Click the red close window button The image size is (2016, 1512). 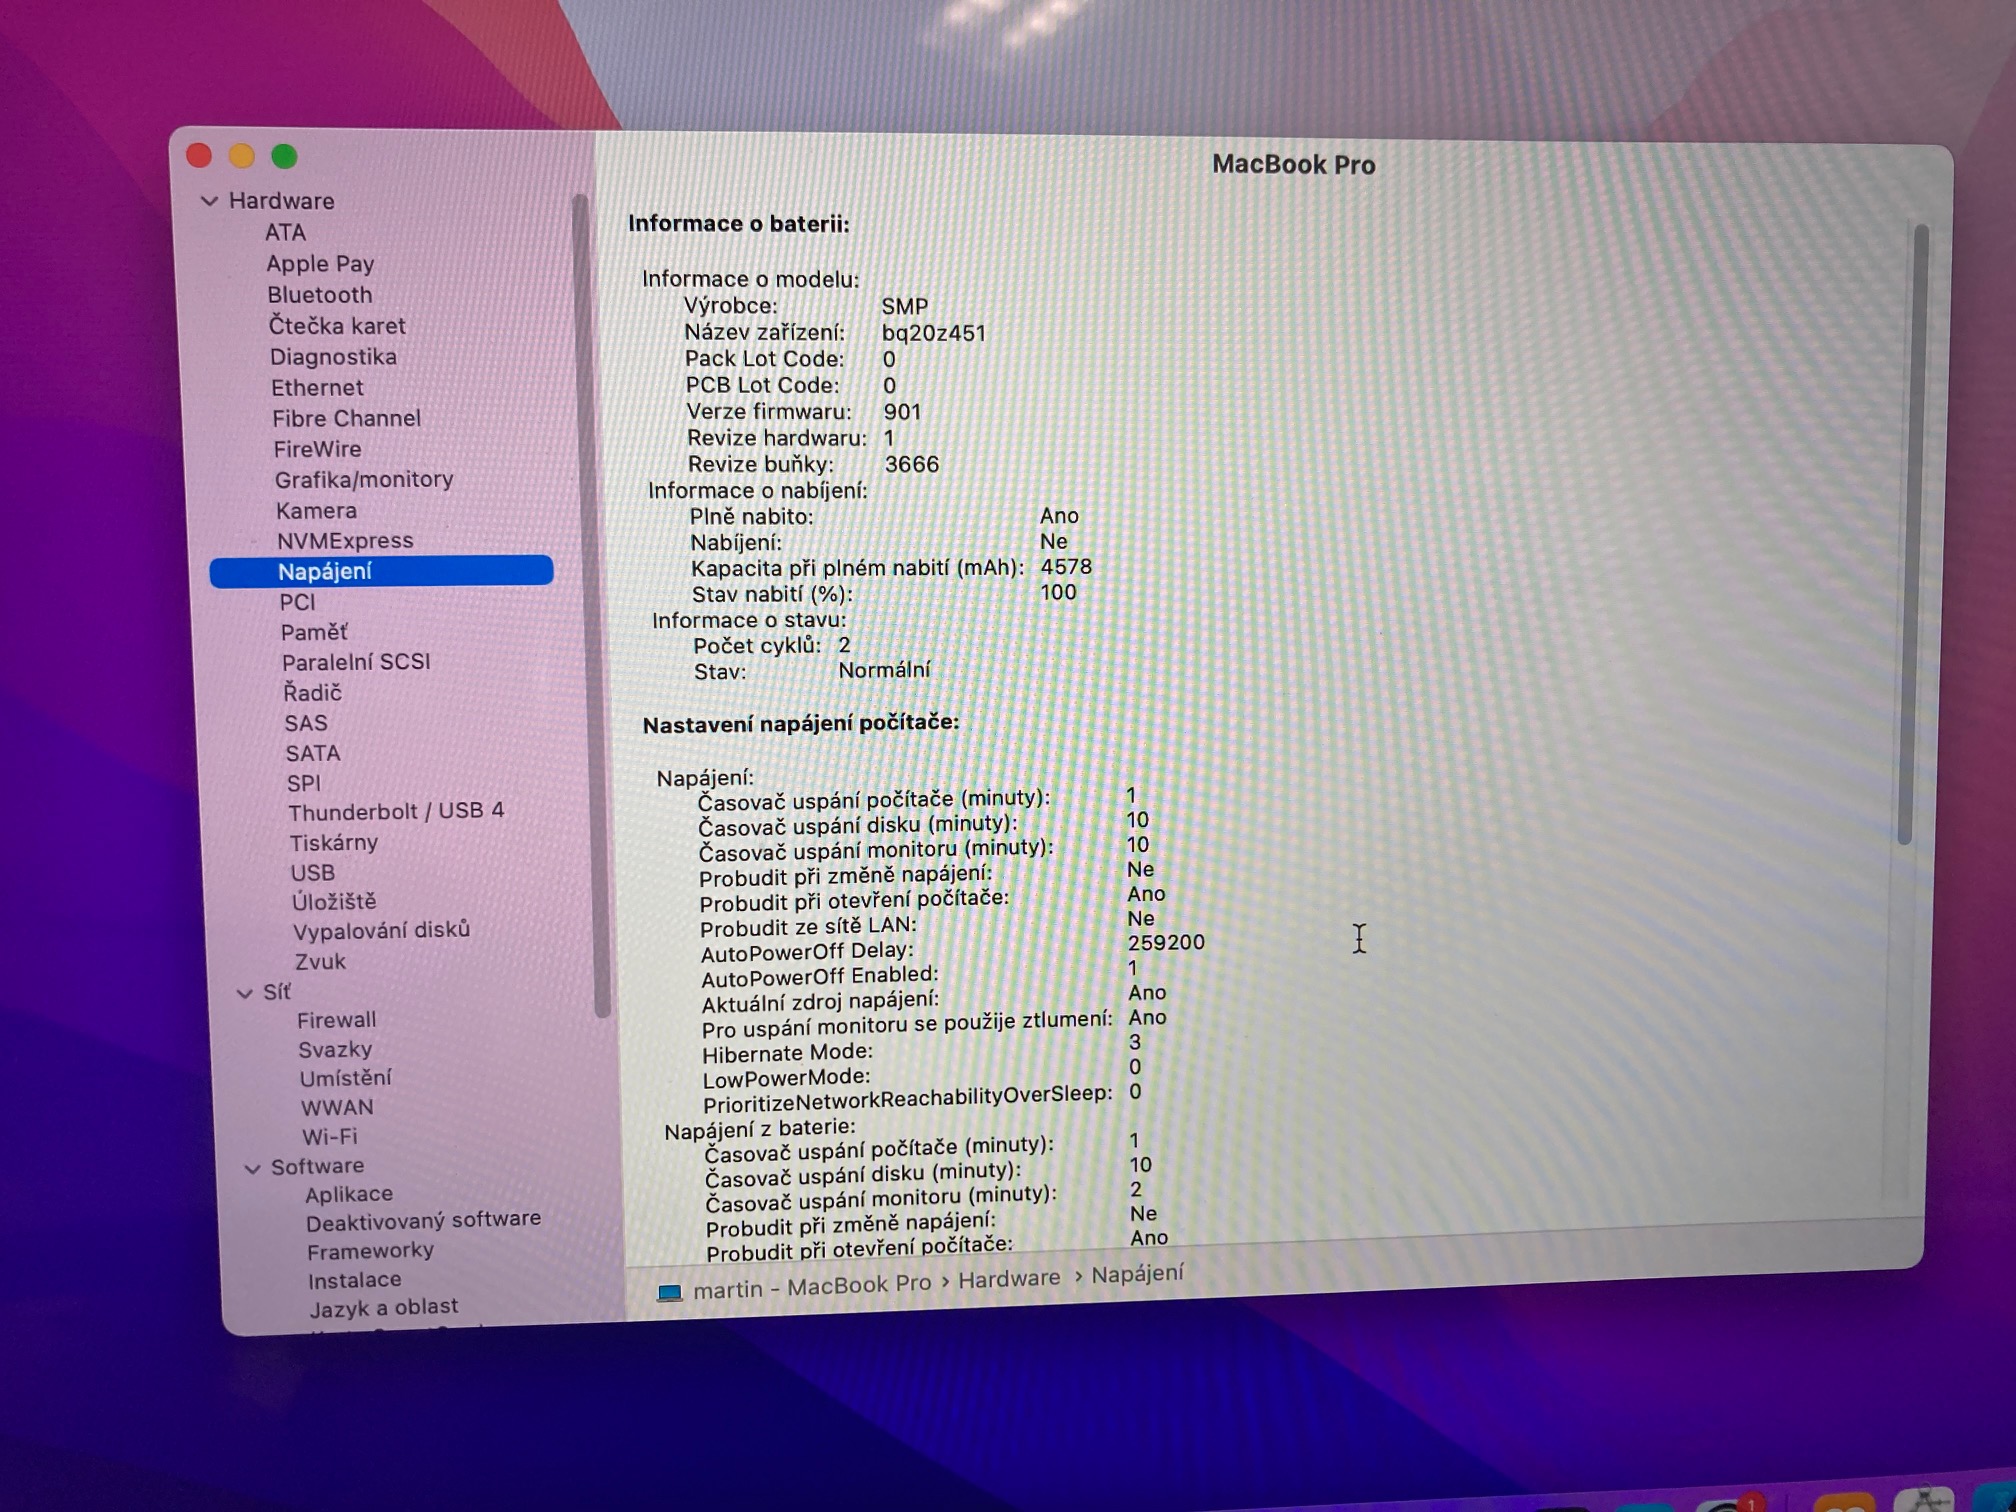tap(199, 155)
